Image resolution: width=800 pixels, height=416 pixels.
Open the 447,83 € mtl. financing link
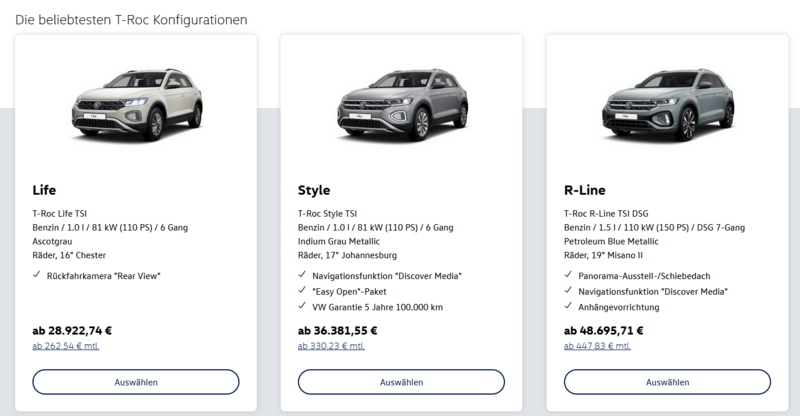pos(597,346)
